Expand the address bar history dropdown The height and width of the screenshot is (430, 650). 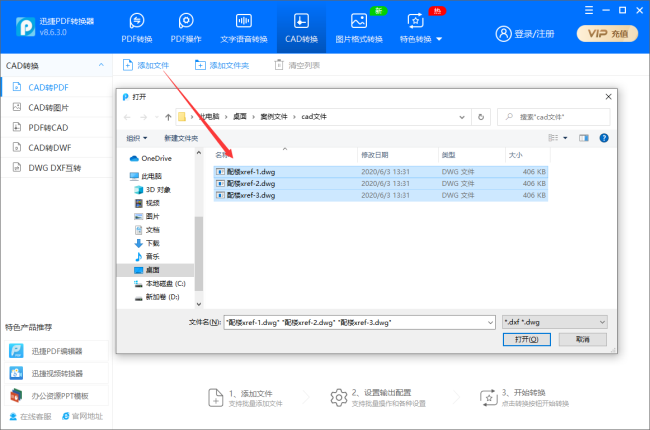point(462,117)
